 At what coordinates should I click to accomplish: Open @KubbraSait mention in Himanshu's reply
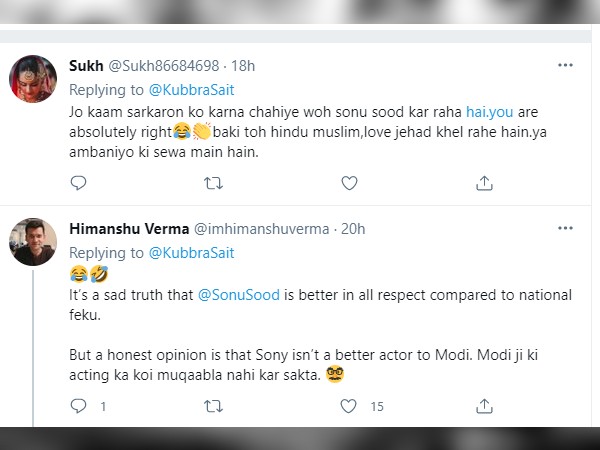click(191, 253)
